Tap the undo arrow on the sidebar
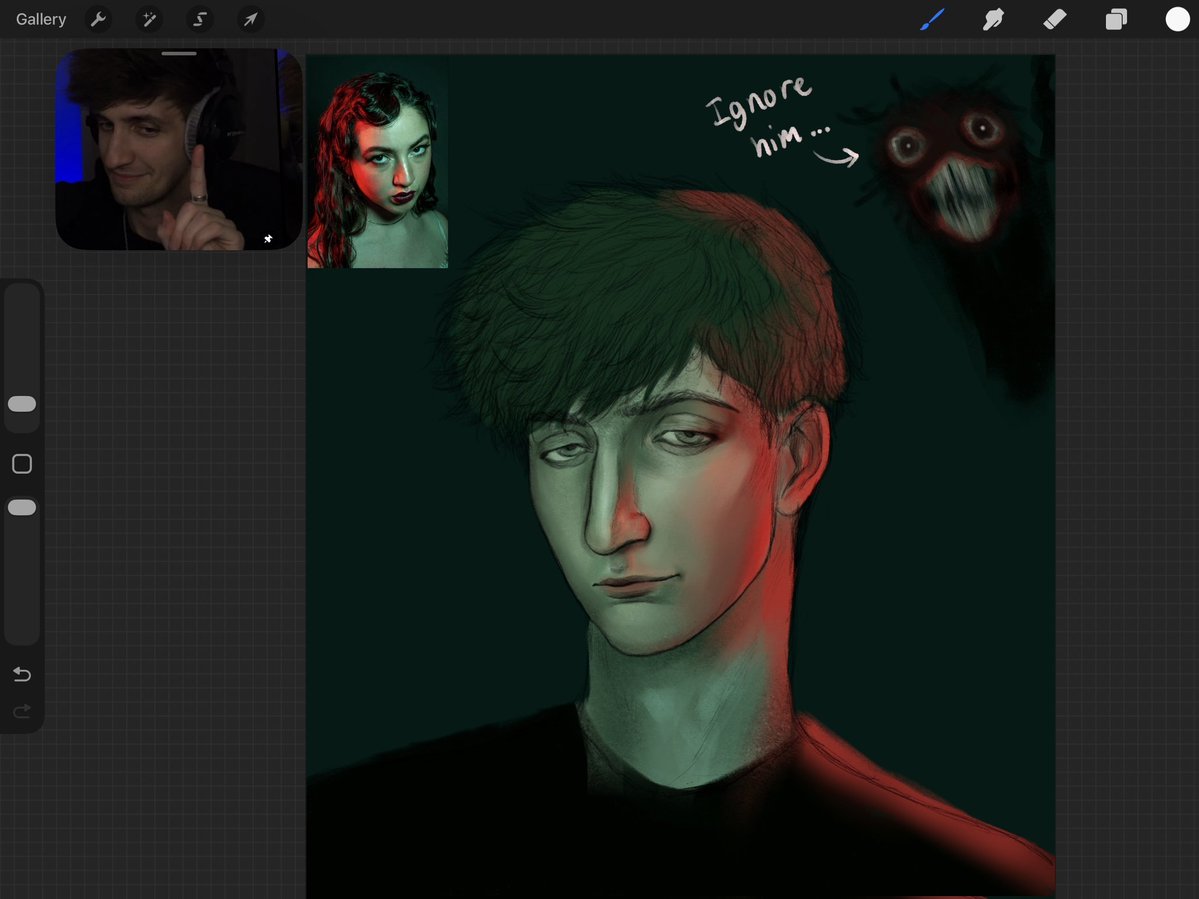Image resolution: width=1199 pixels, height=899 pixels. pos(21,674)
